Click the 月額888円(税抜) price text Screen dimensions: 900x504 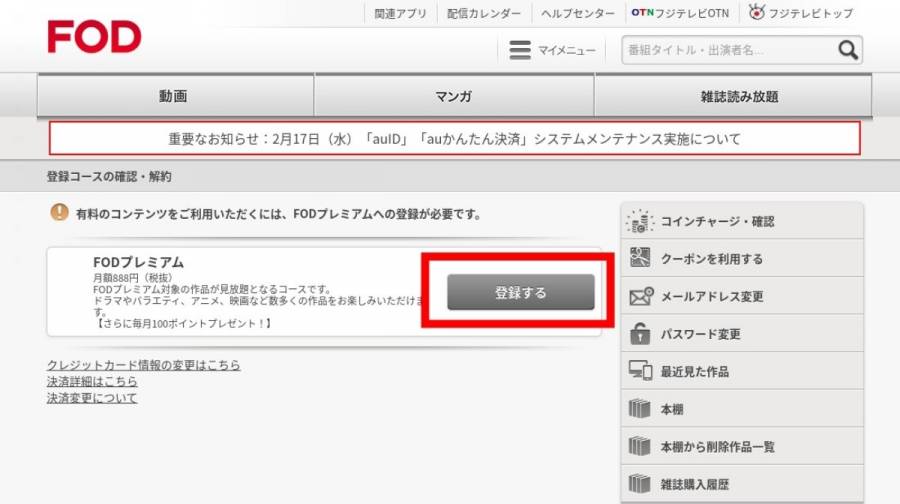pos(133,278)
